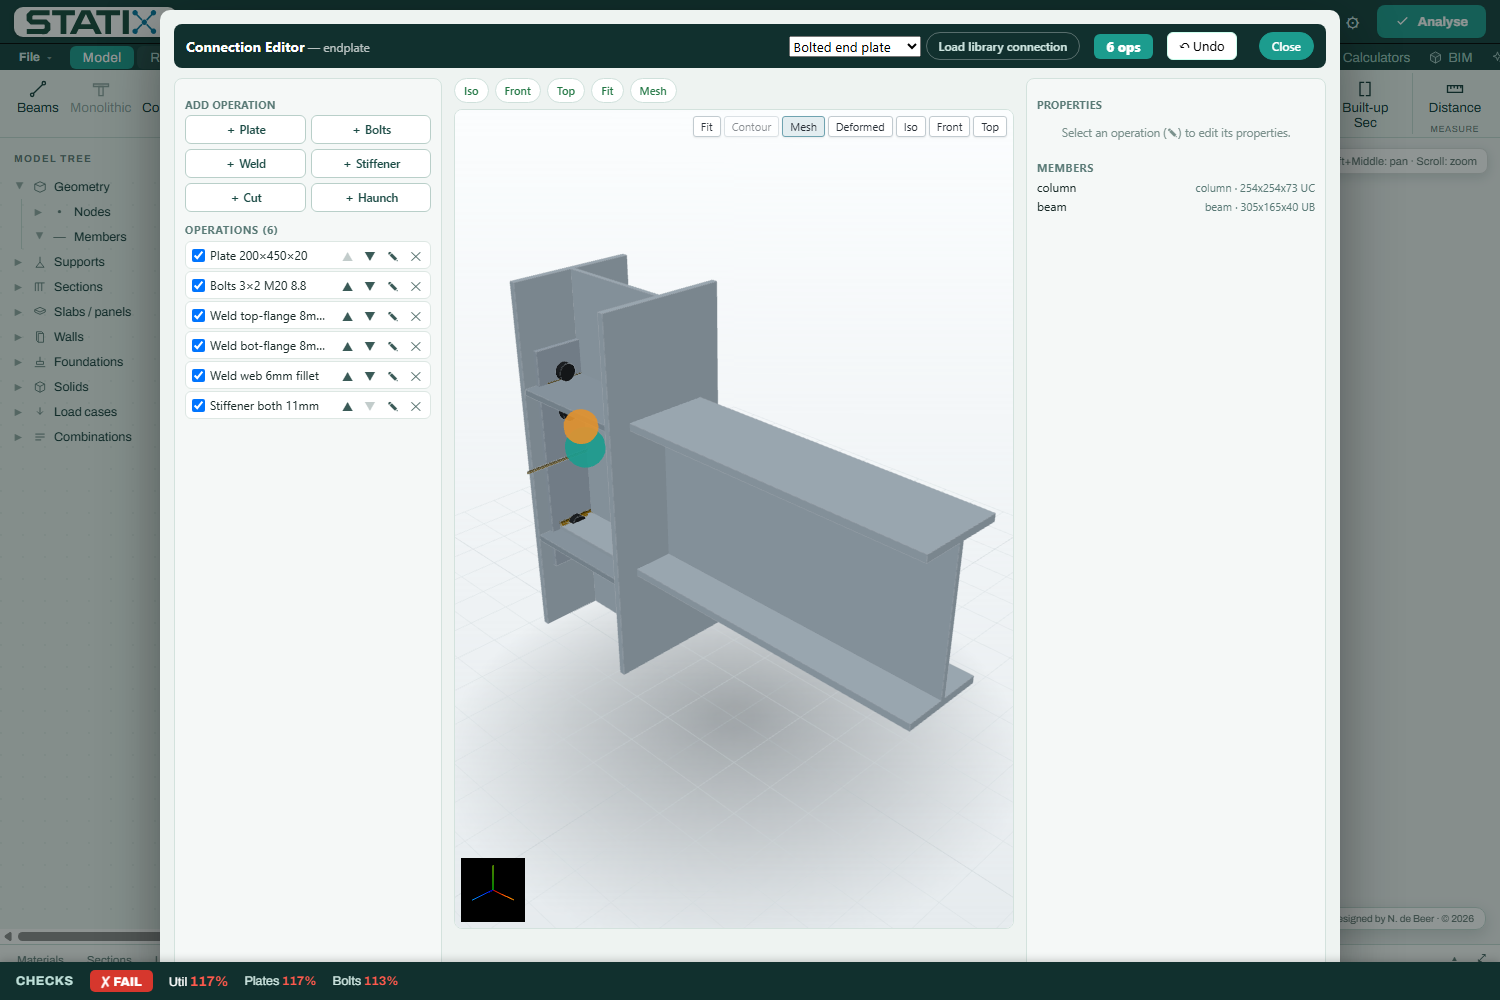The width and height of the screenshot is (1500, 1000).
Task: Uncheck Stiffener both 11mm operation
Action: tap(198, 406)
